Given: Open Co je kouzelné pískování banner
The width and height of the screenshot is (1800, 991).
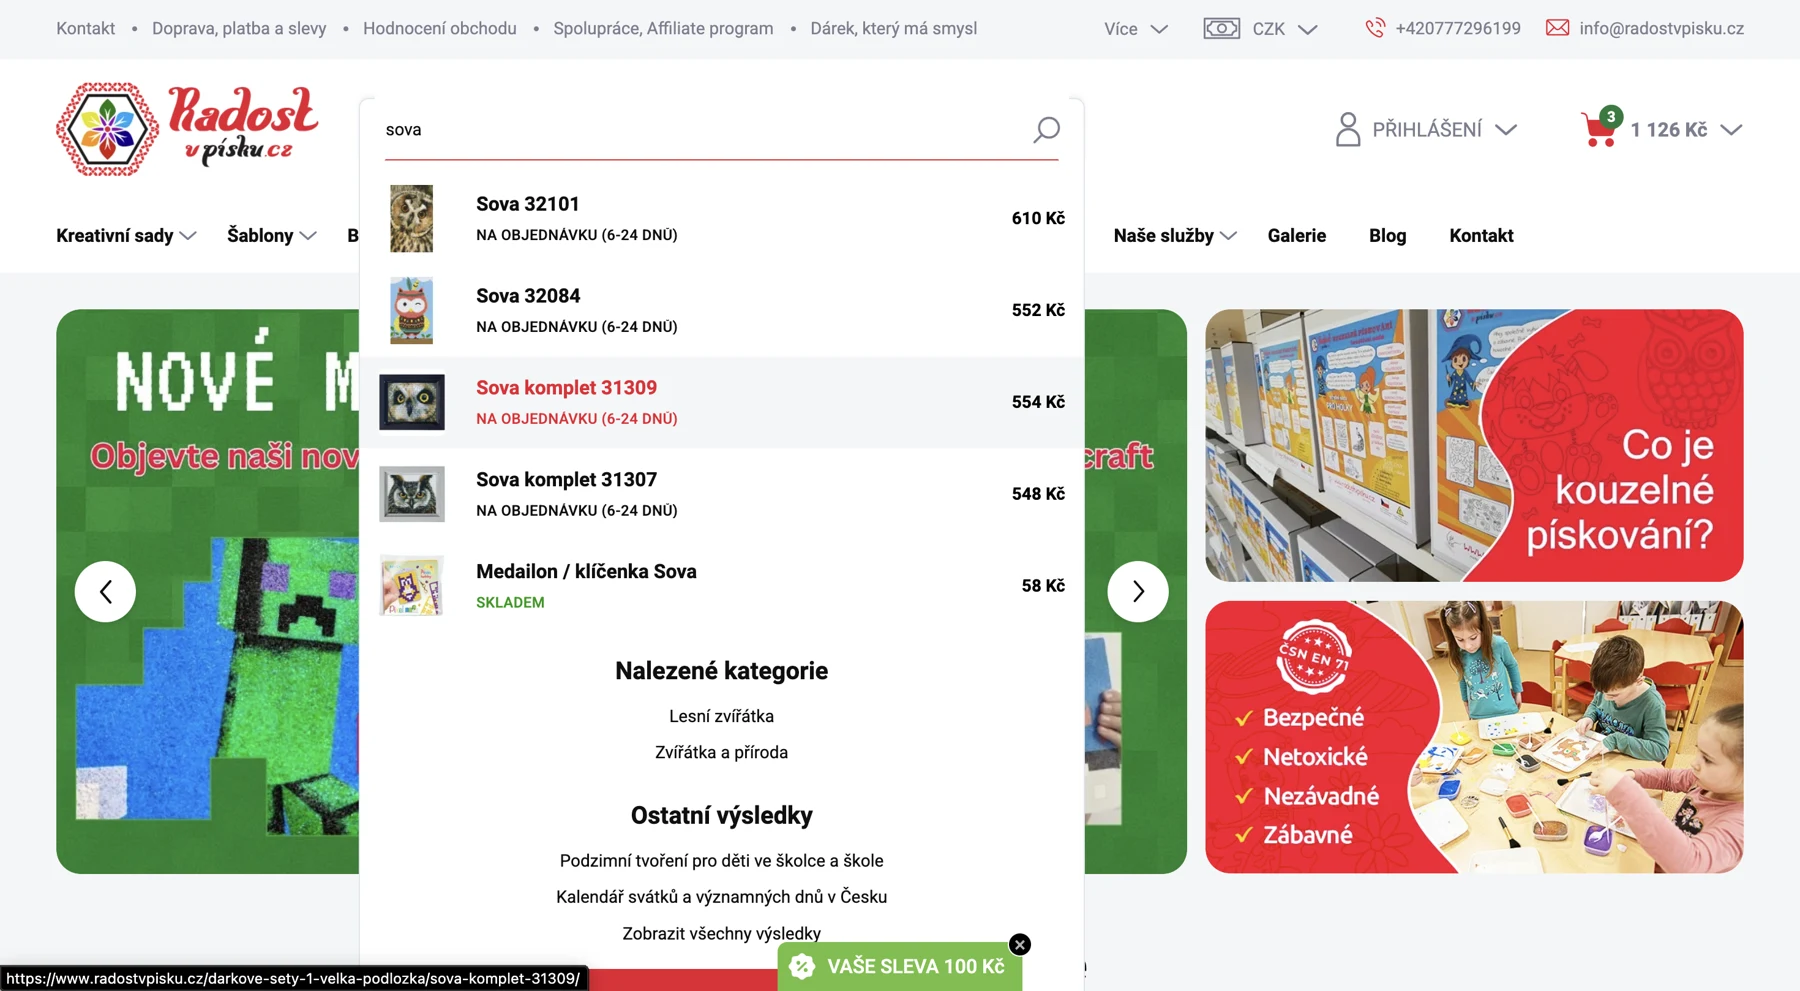Looking at the screenshot, I should coord(1474,445).
